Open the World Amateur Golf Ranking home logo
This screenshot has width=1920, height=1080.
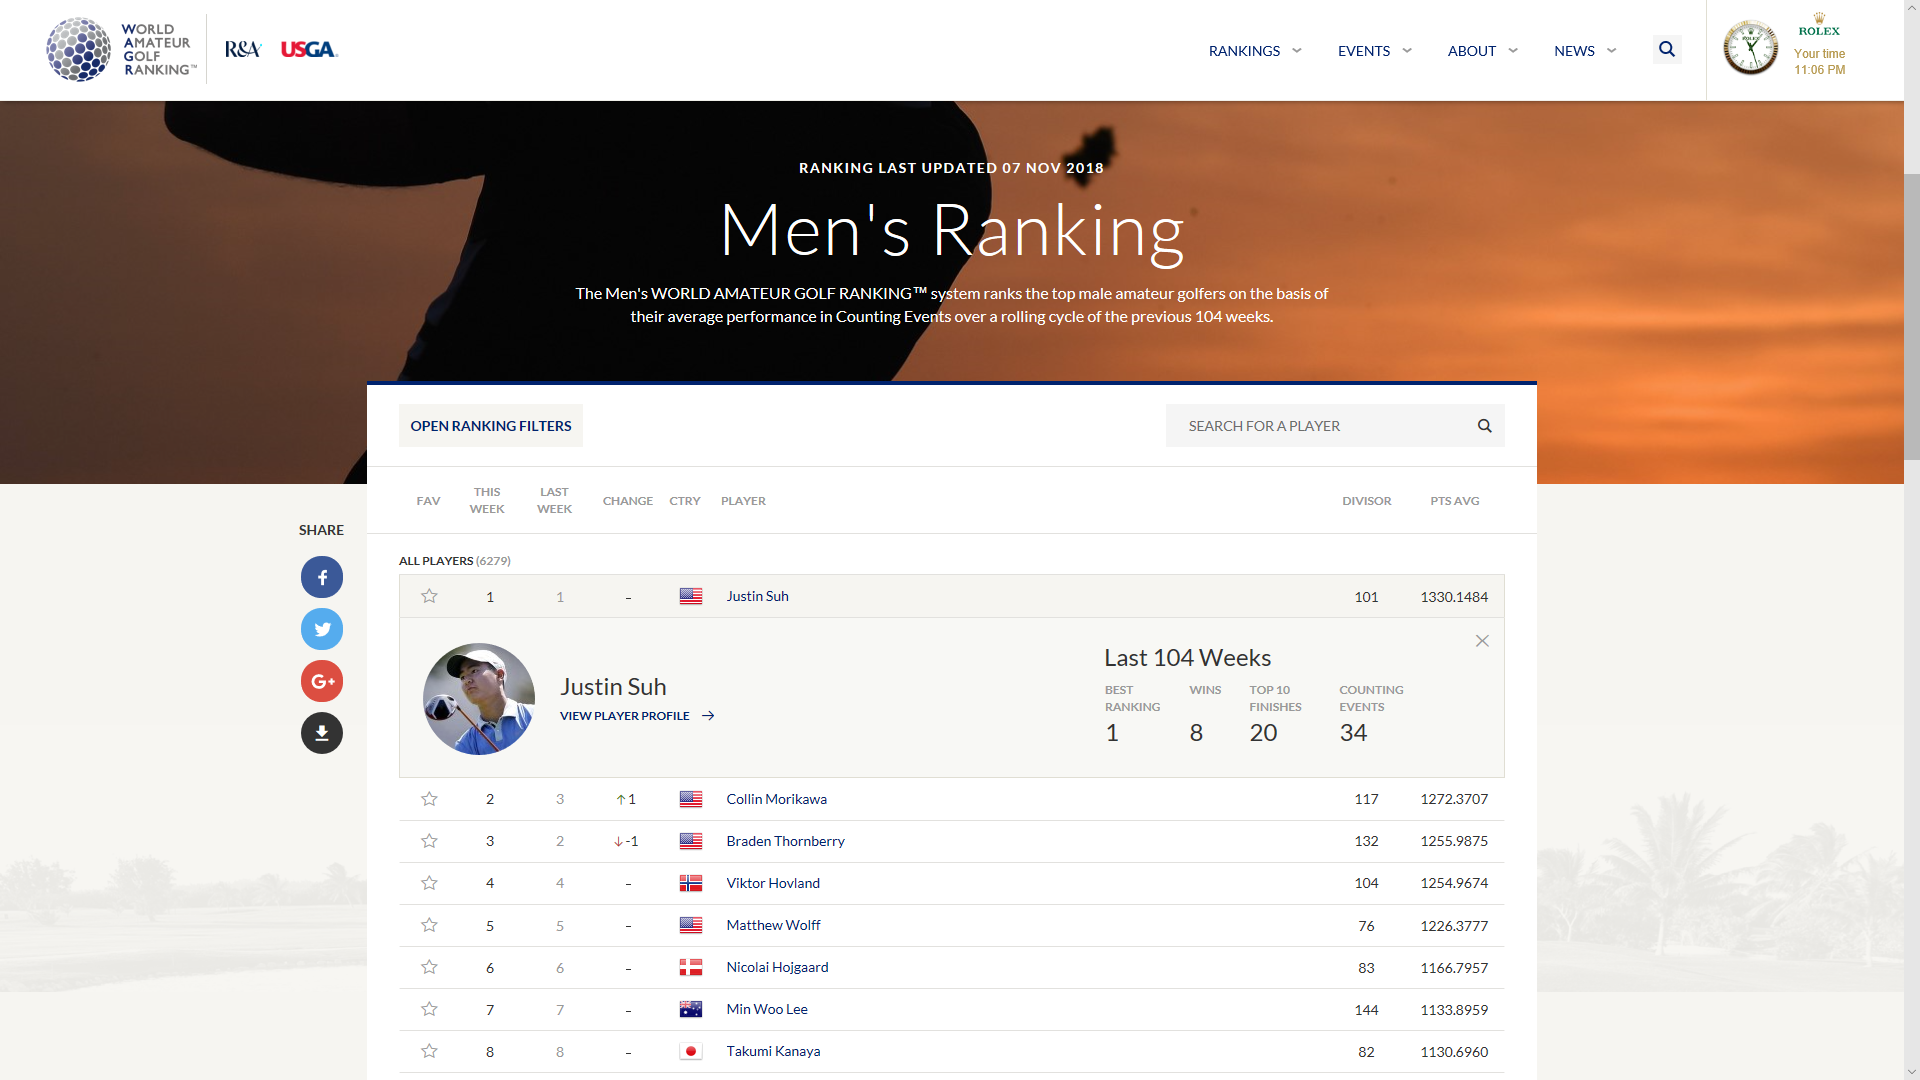coord(121,50)
